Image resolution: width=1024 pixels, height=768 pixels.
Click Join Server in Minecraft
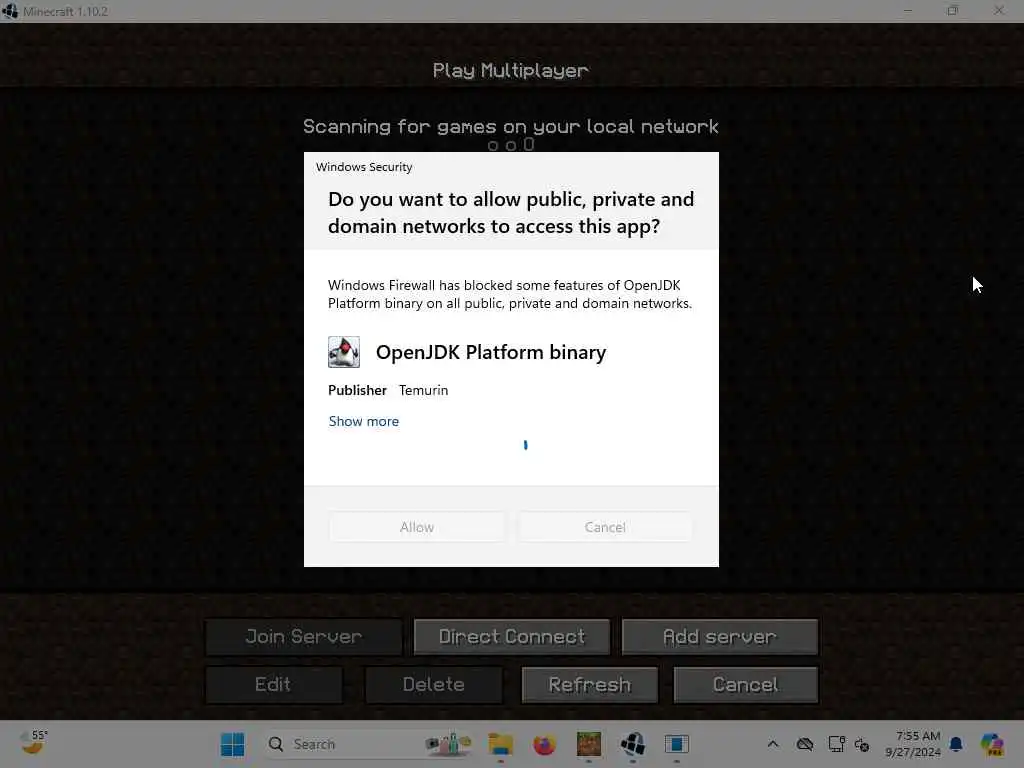tap(304, 637)
